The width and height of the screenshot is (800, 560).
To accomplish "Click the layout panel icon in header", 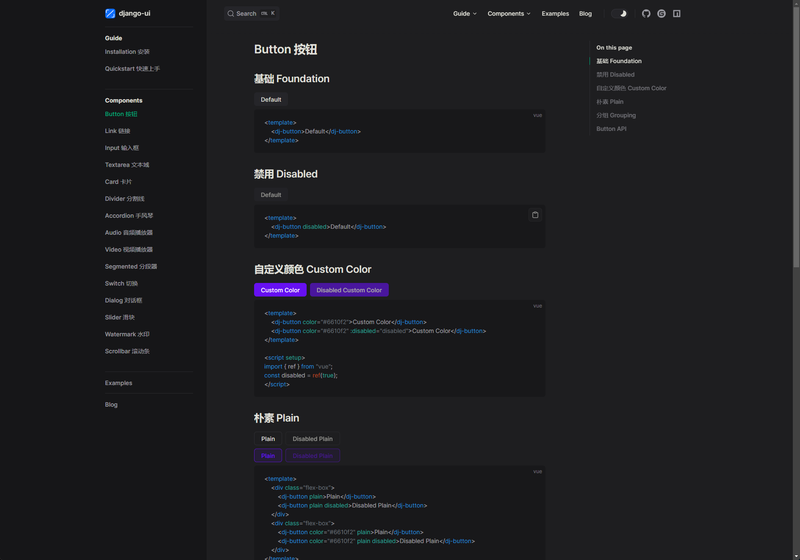I will point(677,14).
